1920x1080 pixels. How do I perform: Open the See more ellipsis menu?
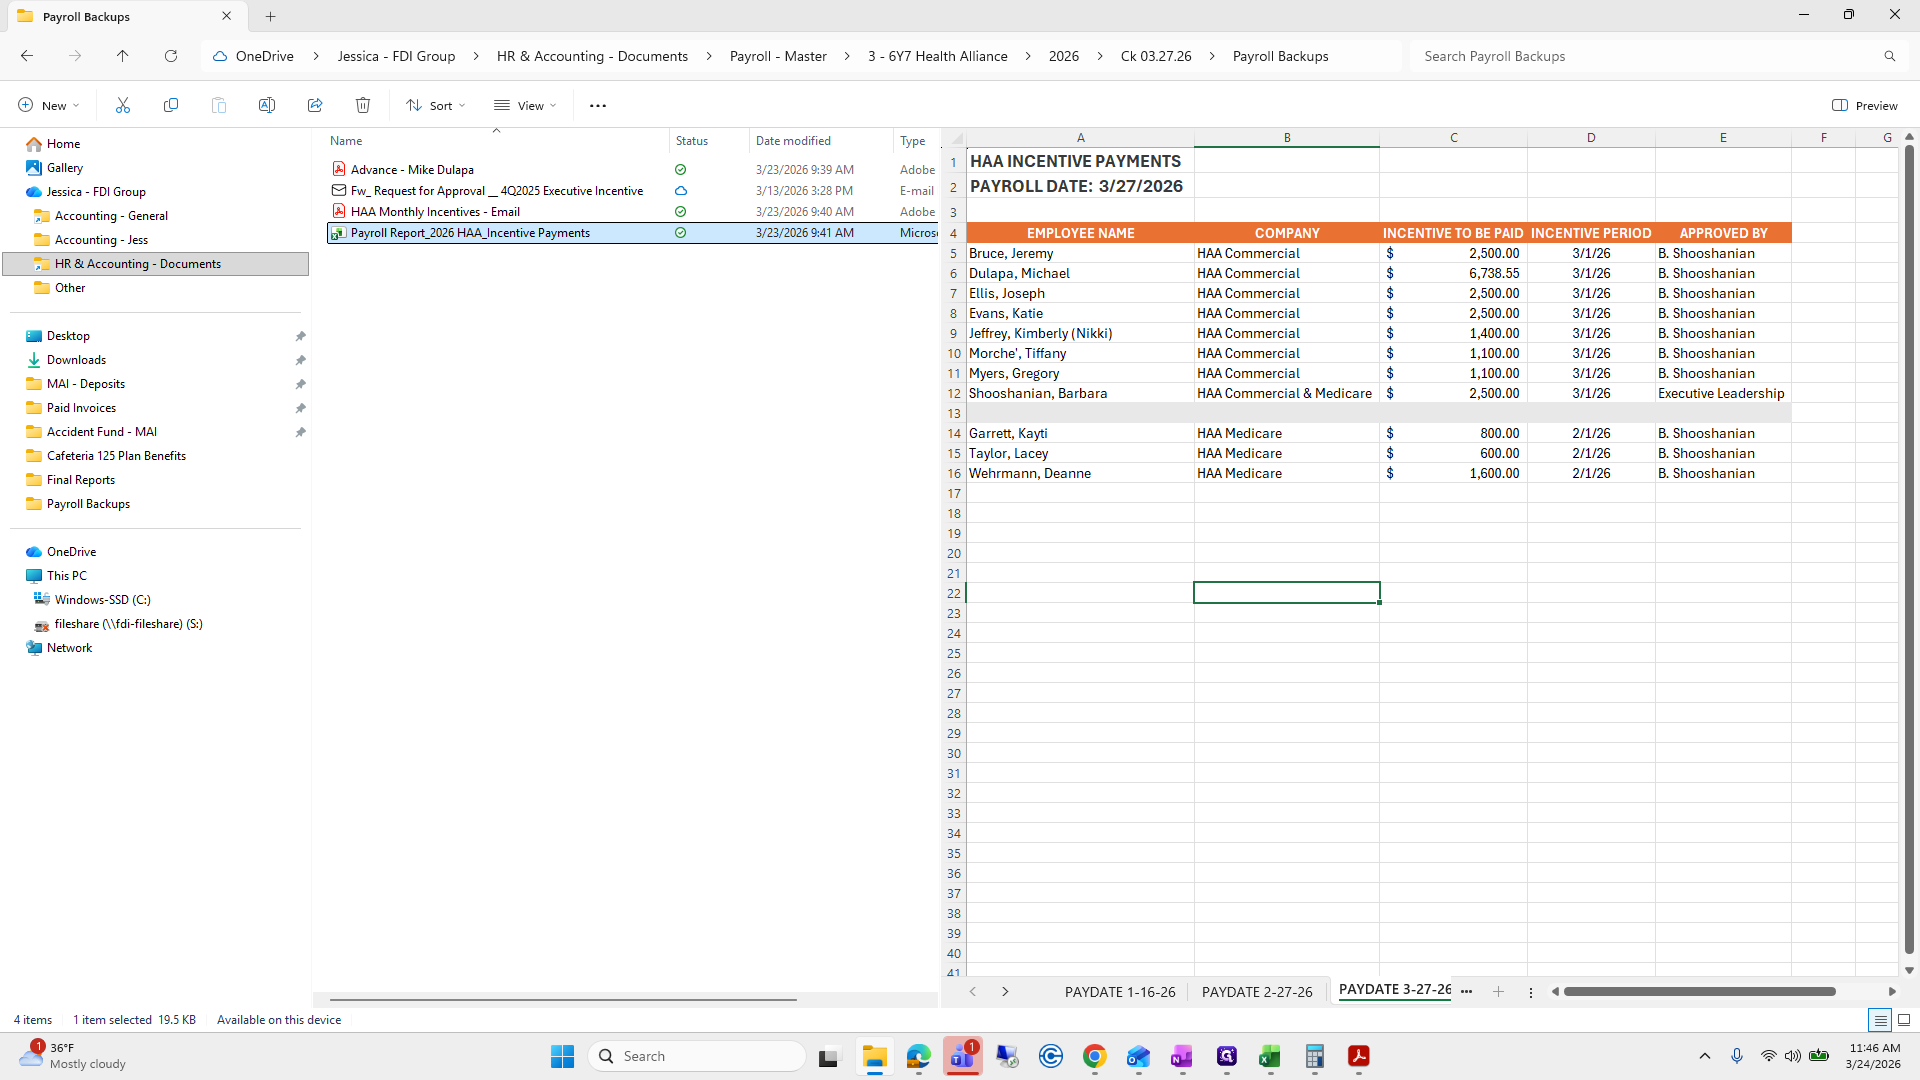[x=597, y=105]
